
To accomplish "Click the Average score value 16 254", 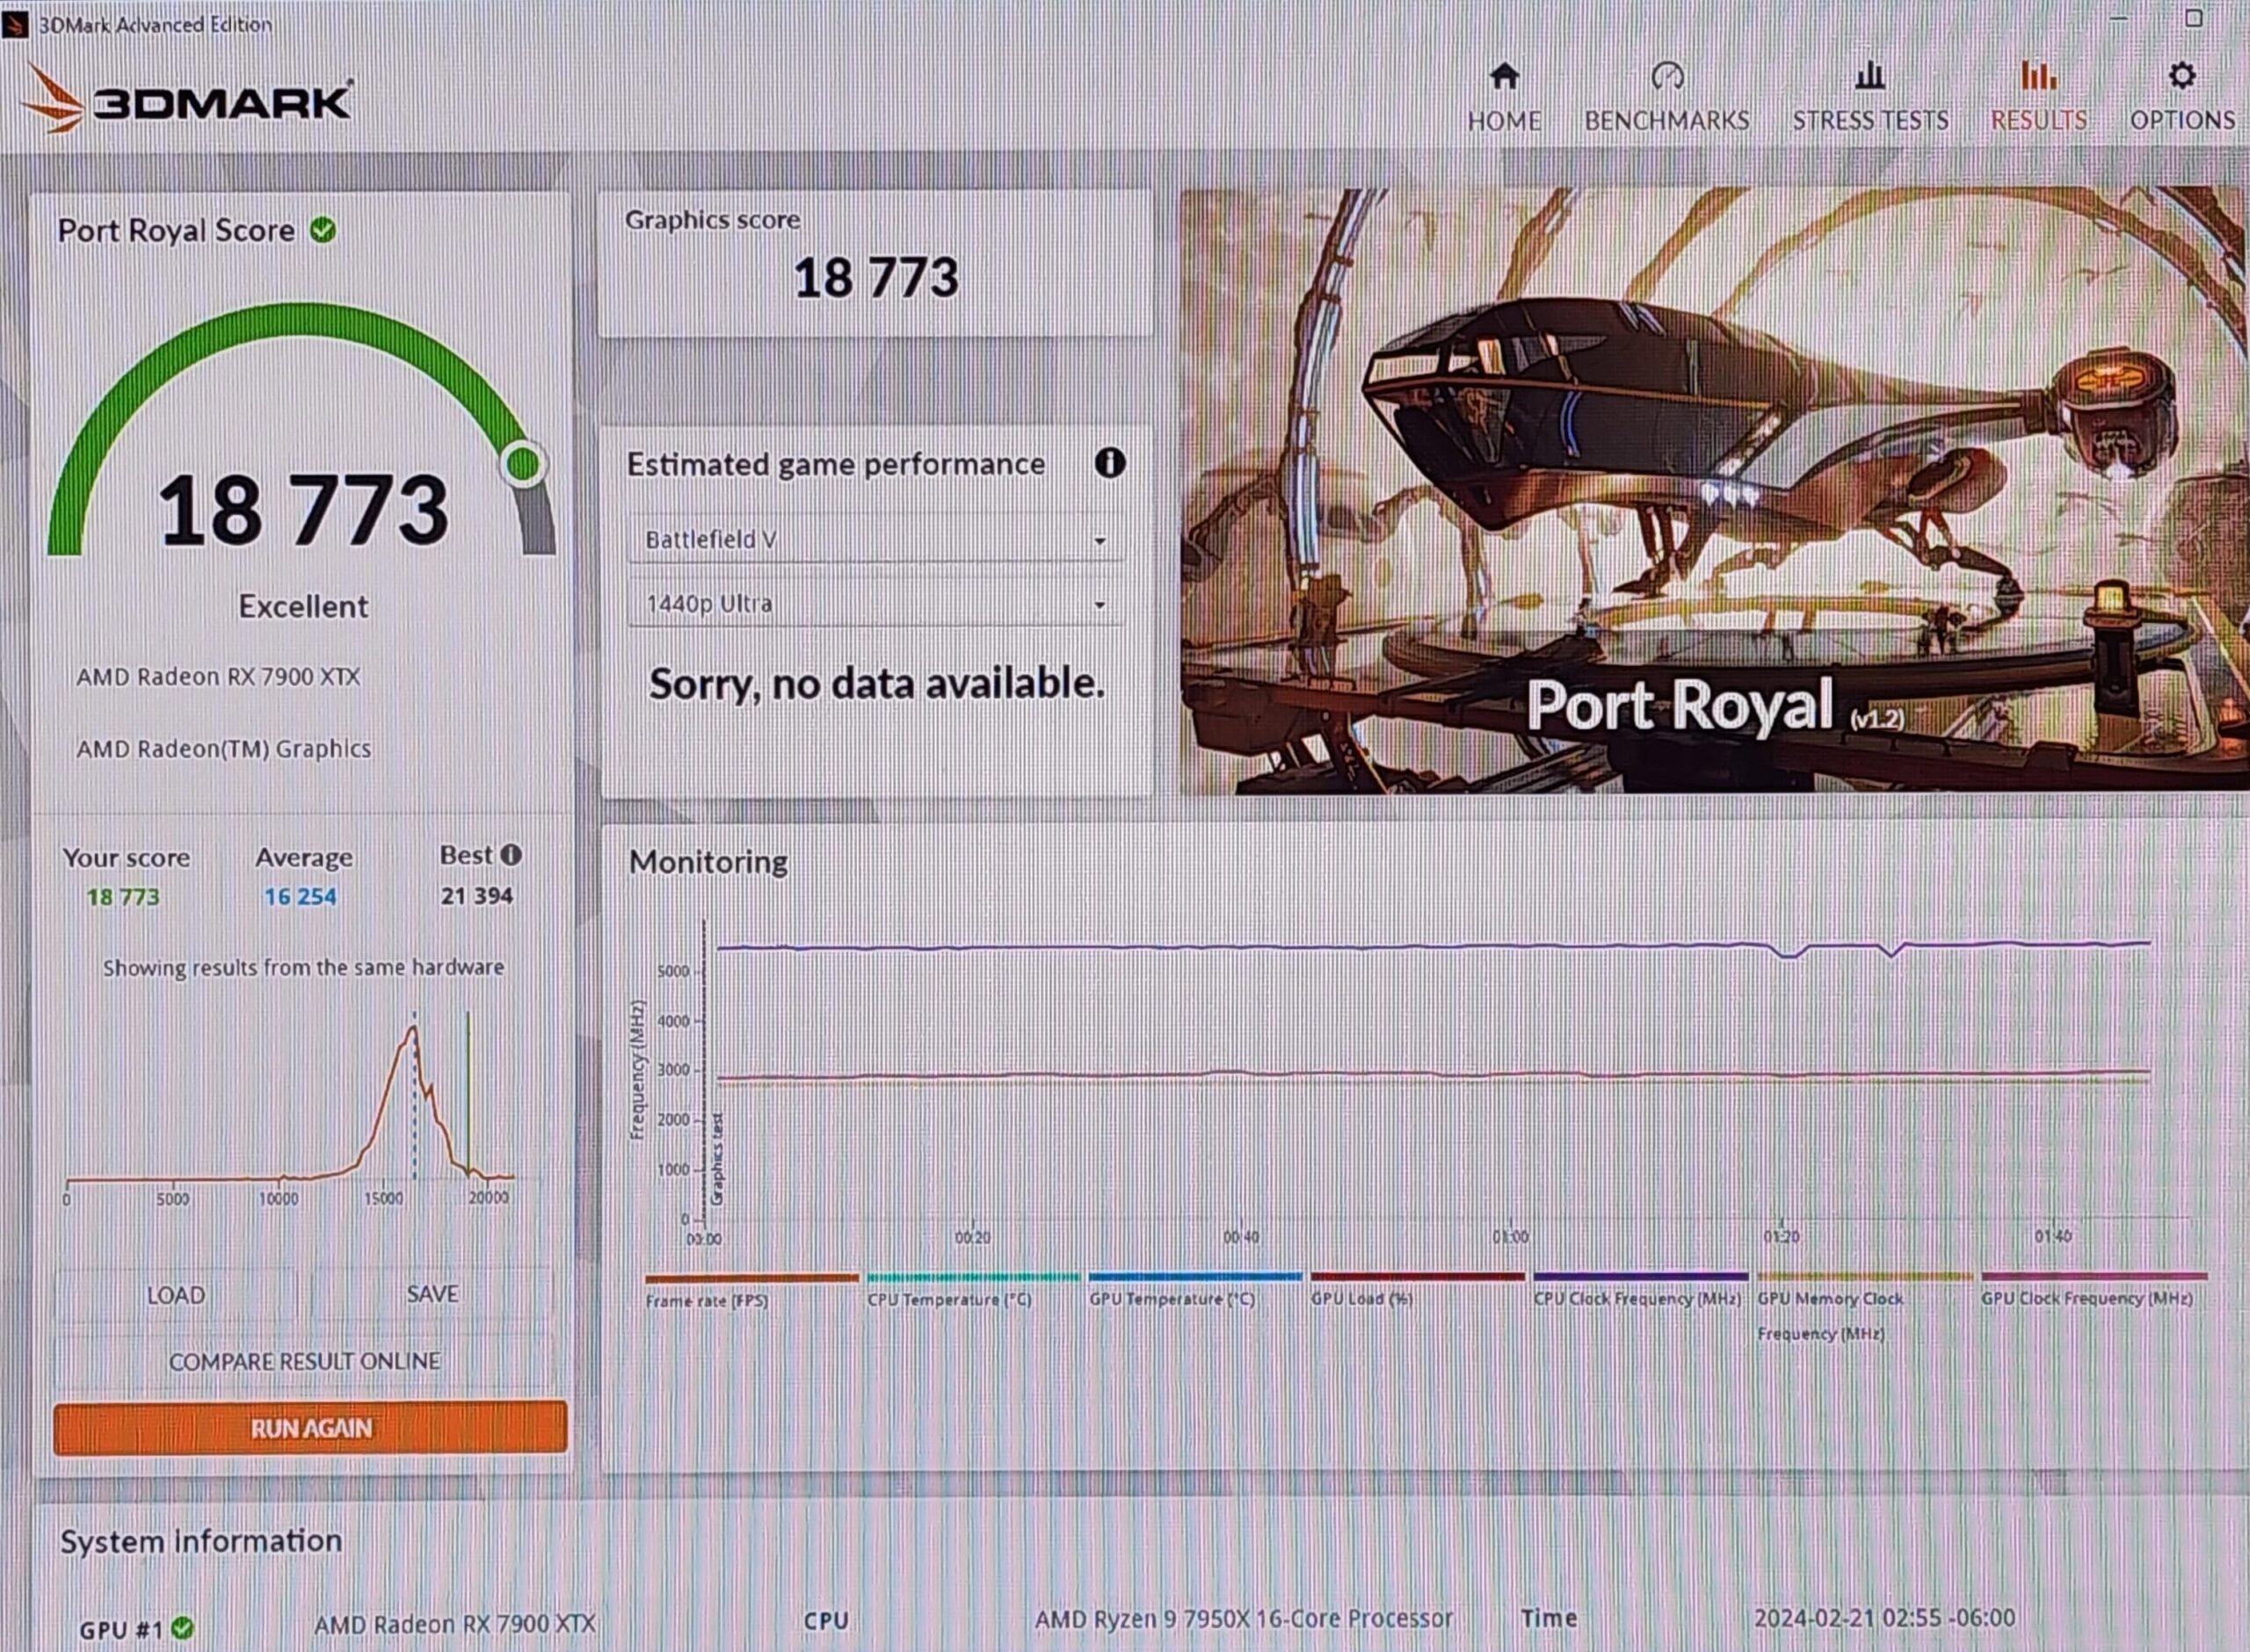I will [300, 897].
